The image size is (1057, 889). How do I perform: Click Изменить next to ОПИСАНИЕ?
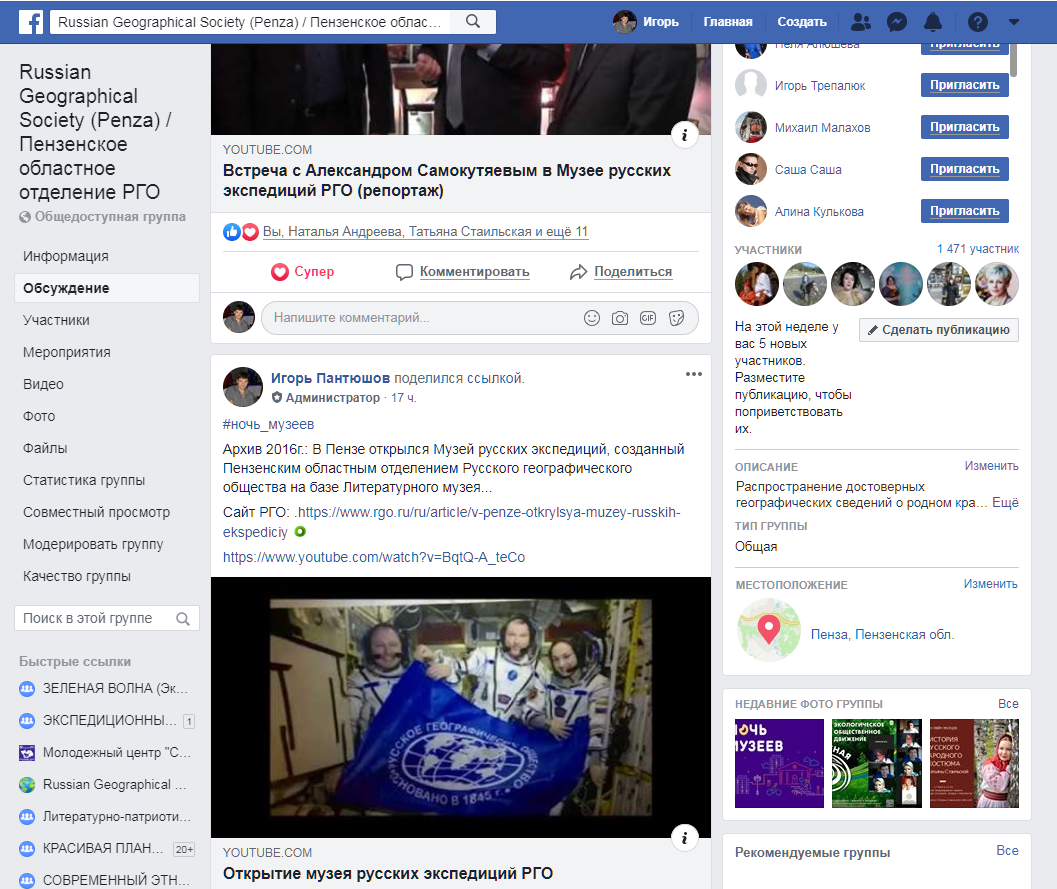tap(991, 466)
